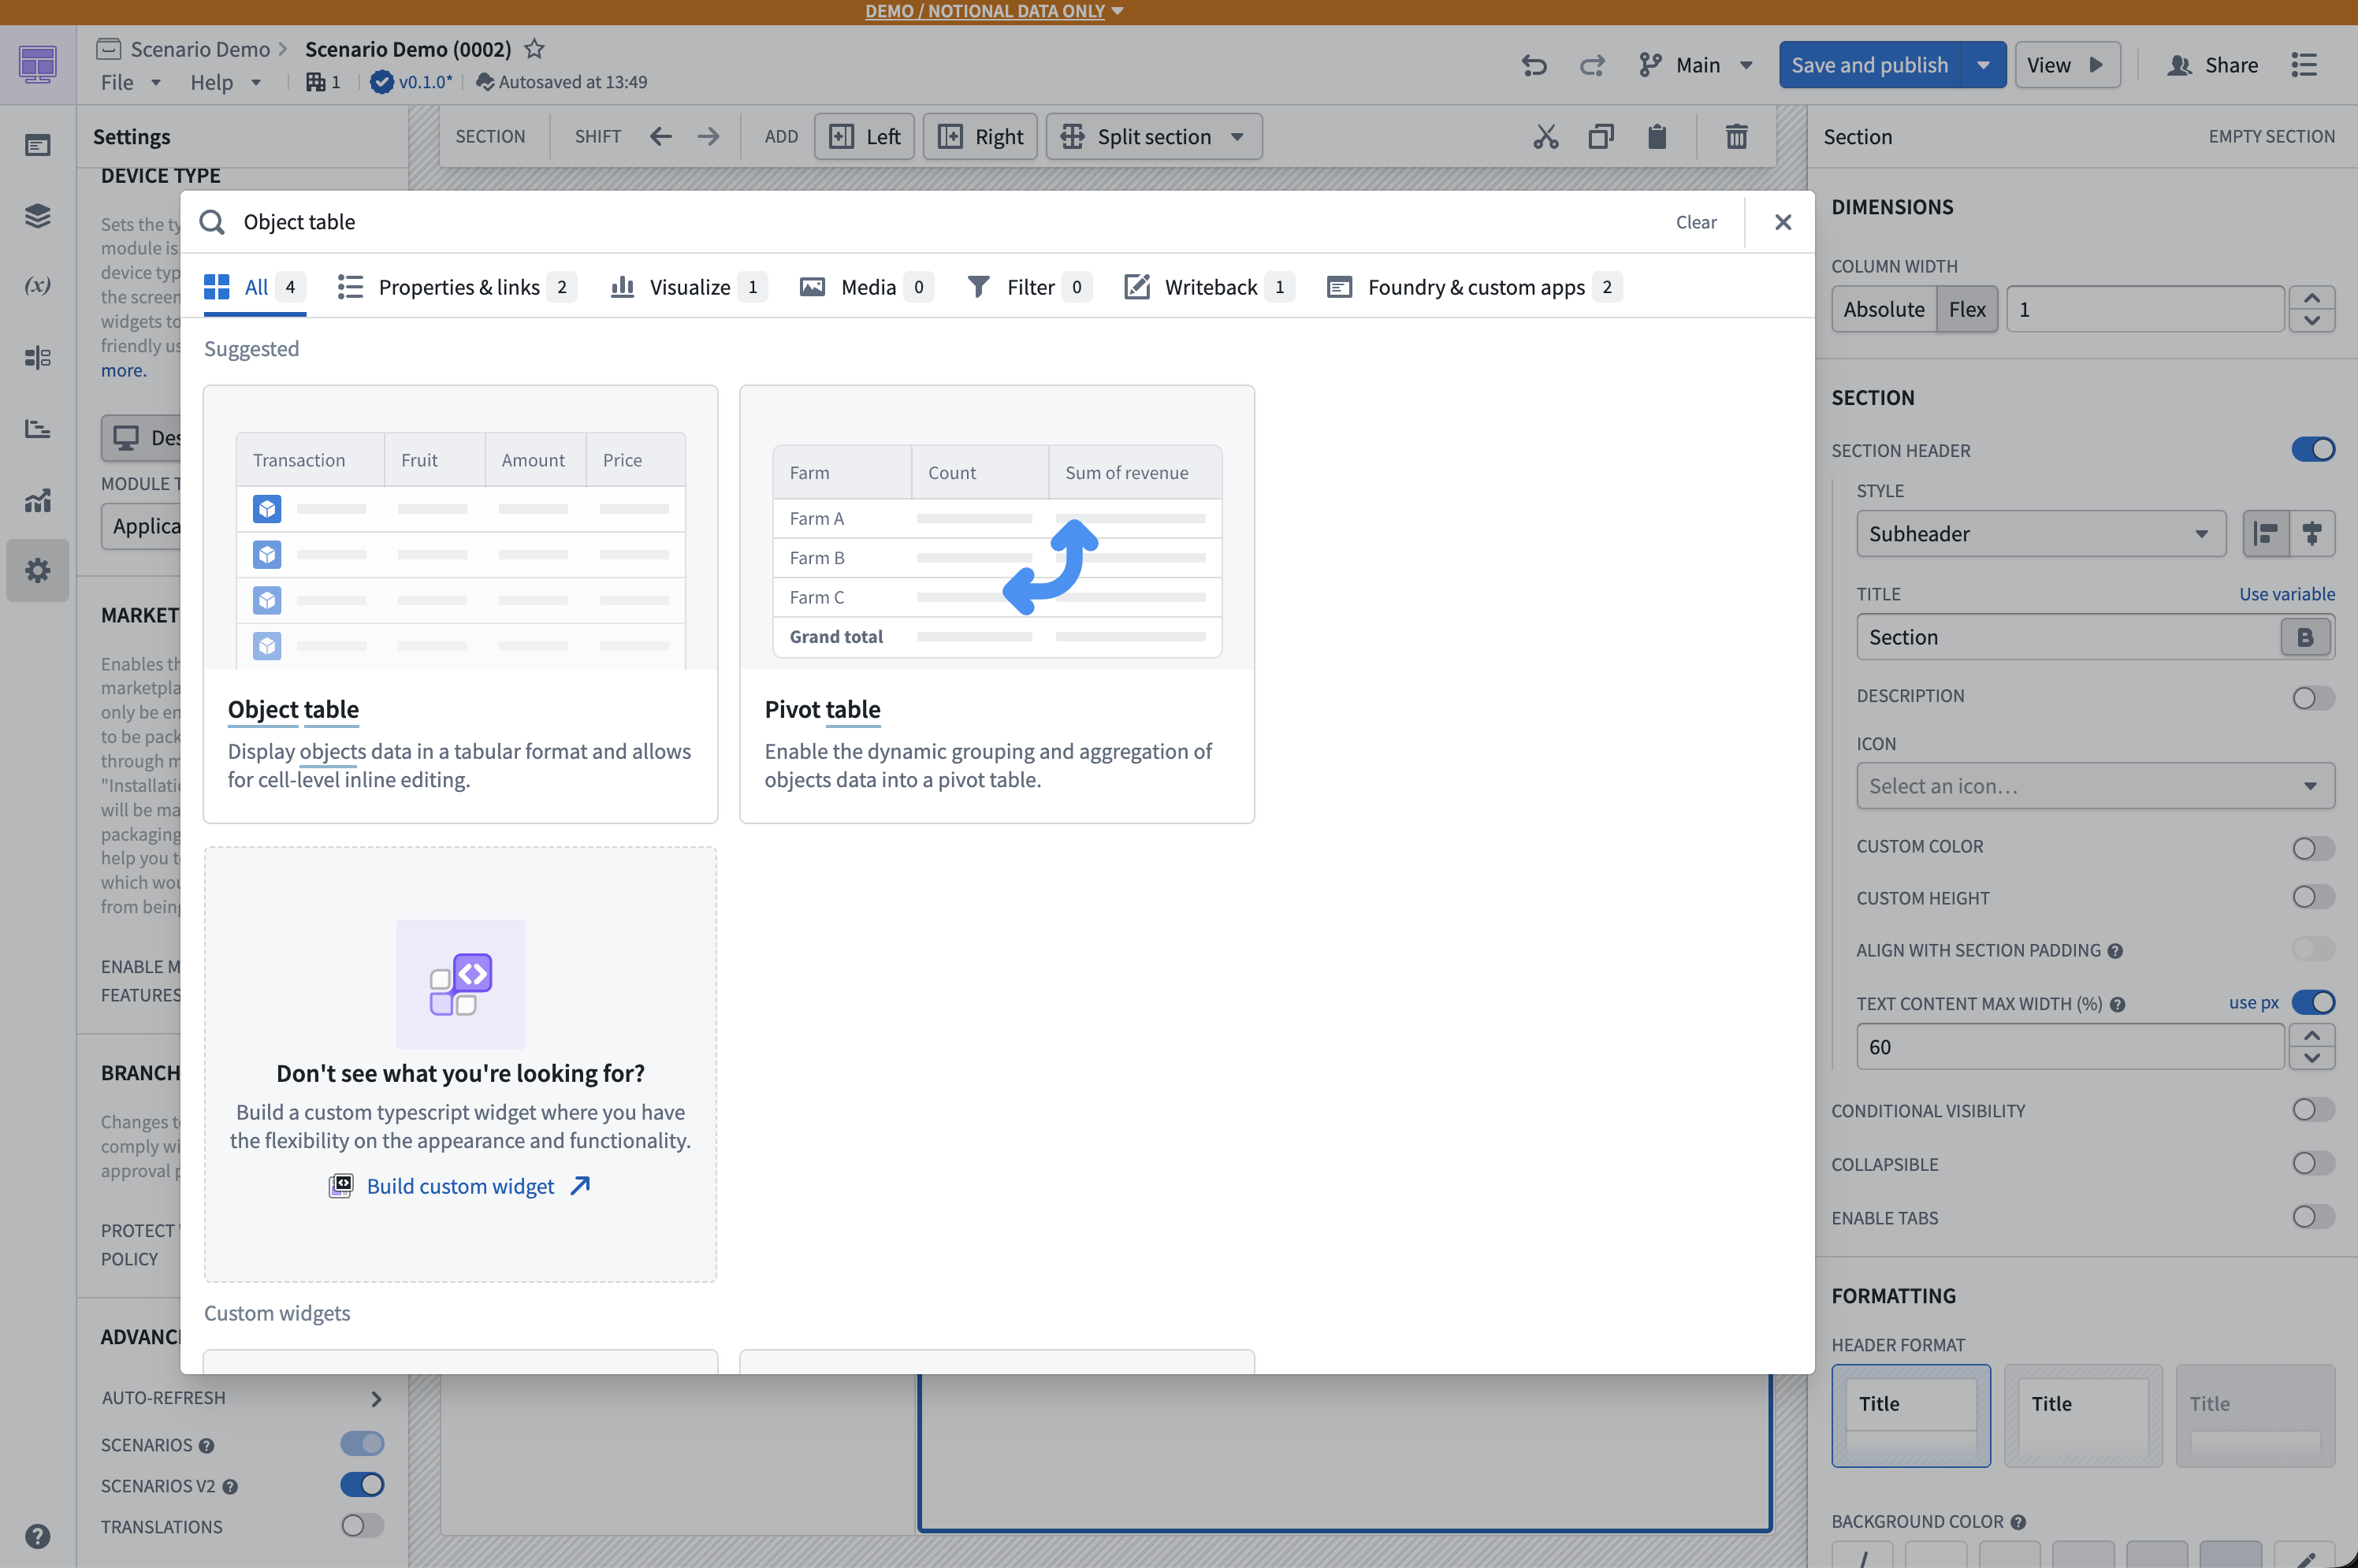Switch to Properties & links tab
Screen dimensions: 2358x1568
coord(458,288)
